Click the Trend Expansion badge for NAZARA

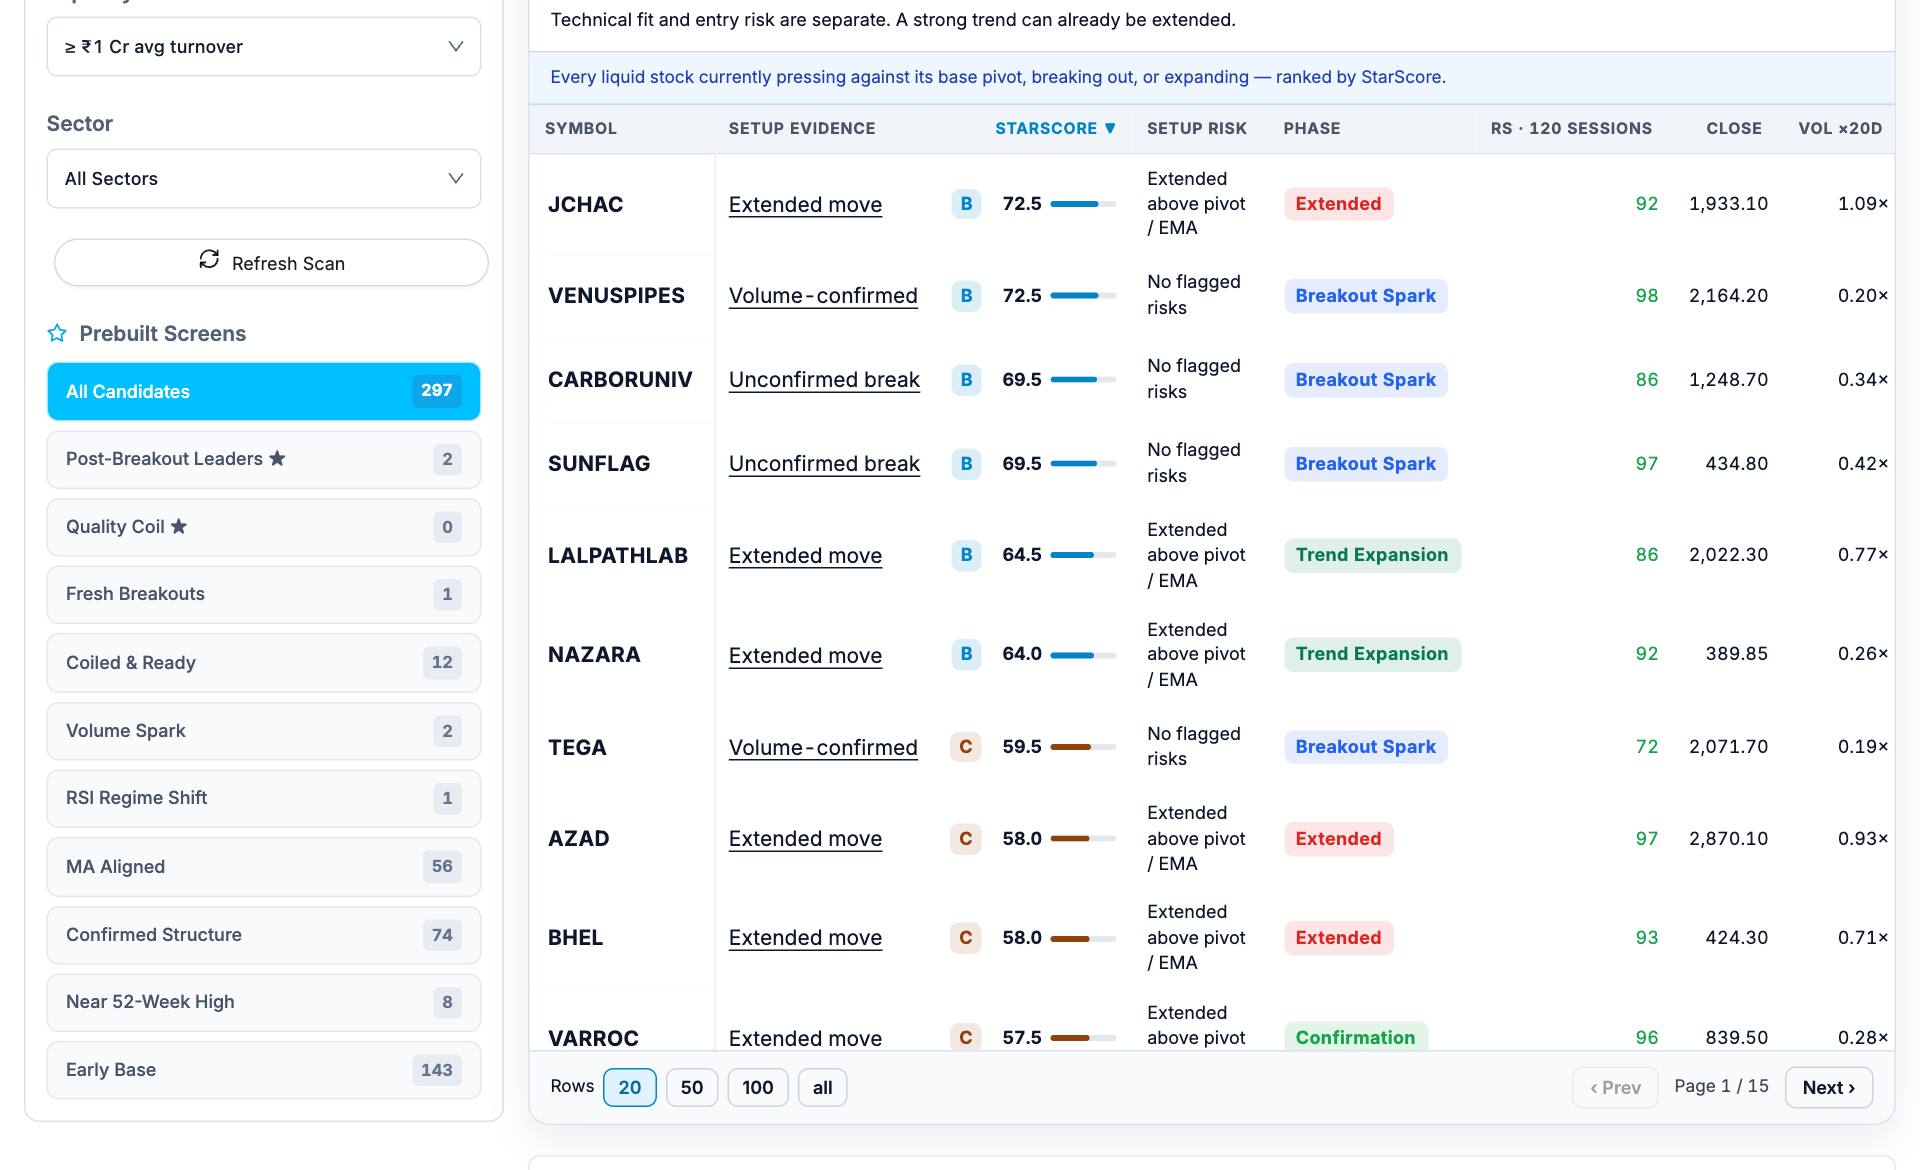pyautogui.click(x=1372, y=654)
